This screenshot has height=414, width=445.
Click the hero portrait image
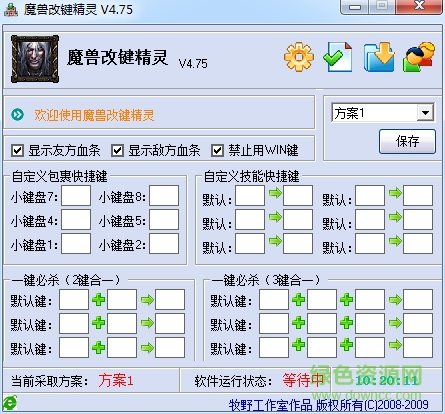click(35, 59)
